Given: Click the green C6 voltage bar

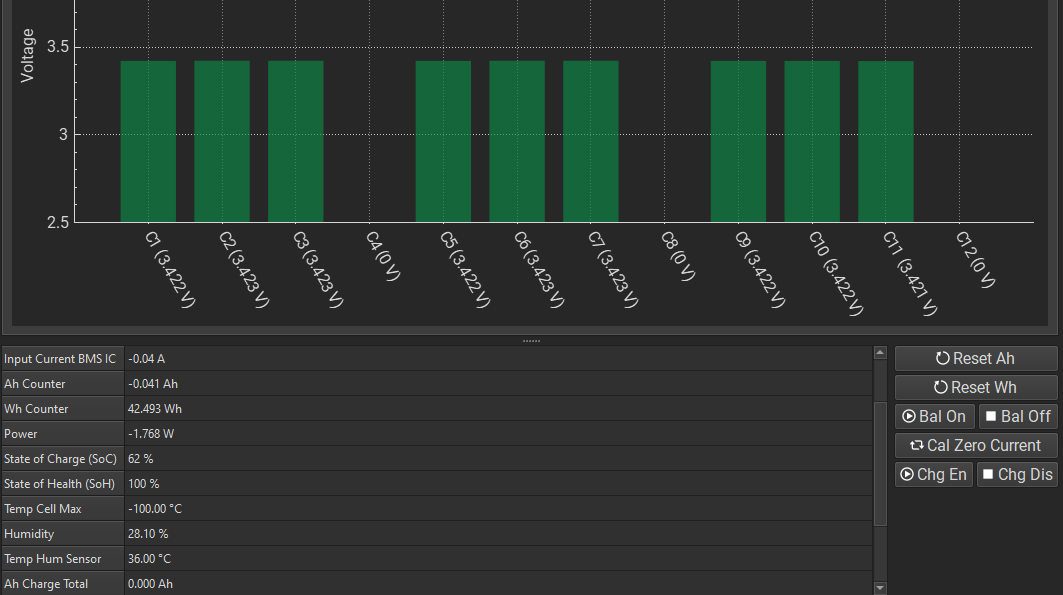Looking at the screenshot, I should coord(517,142).
